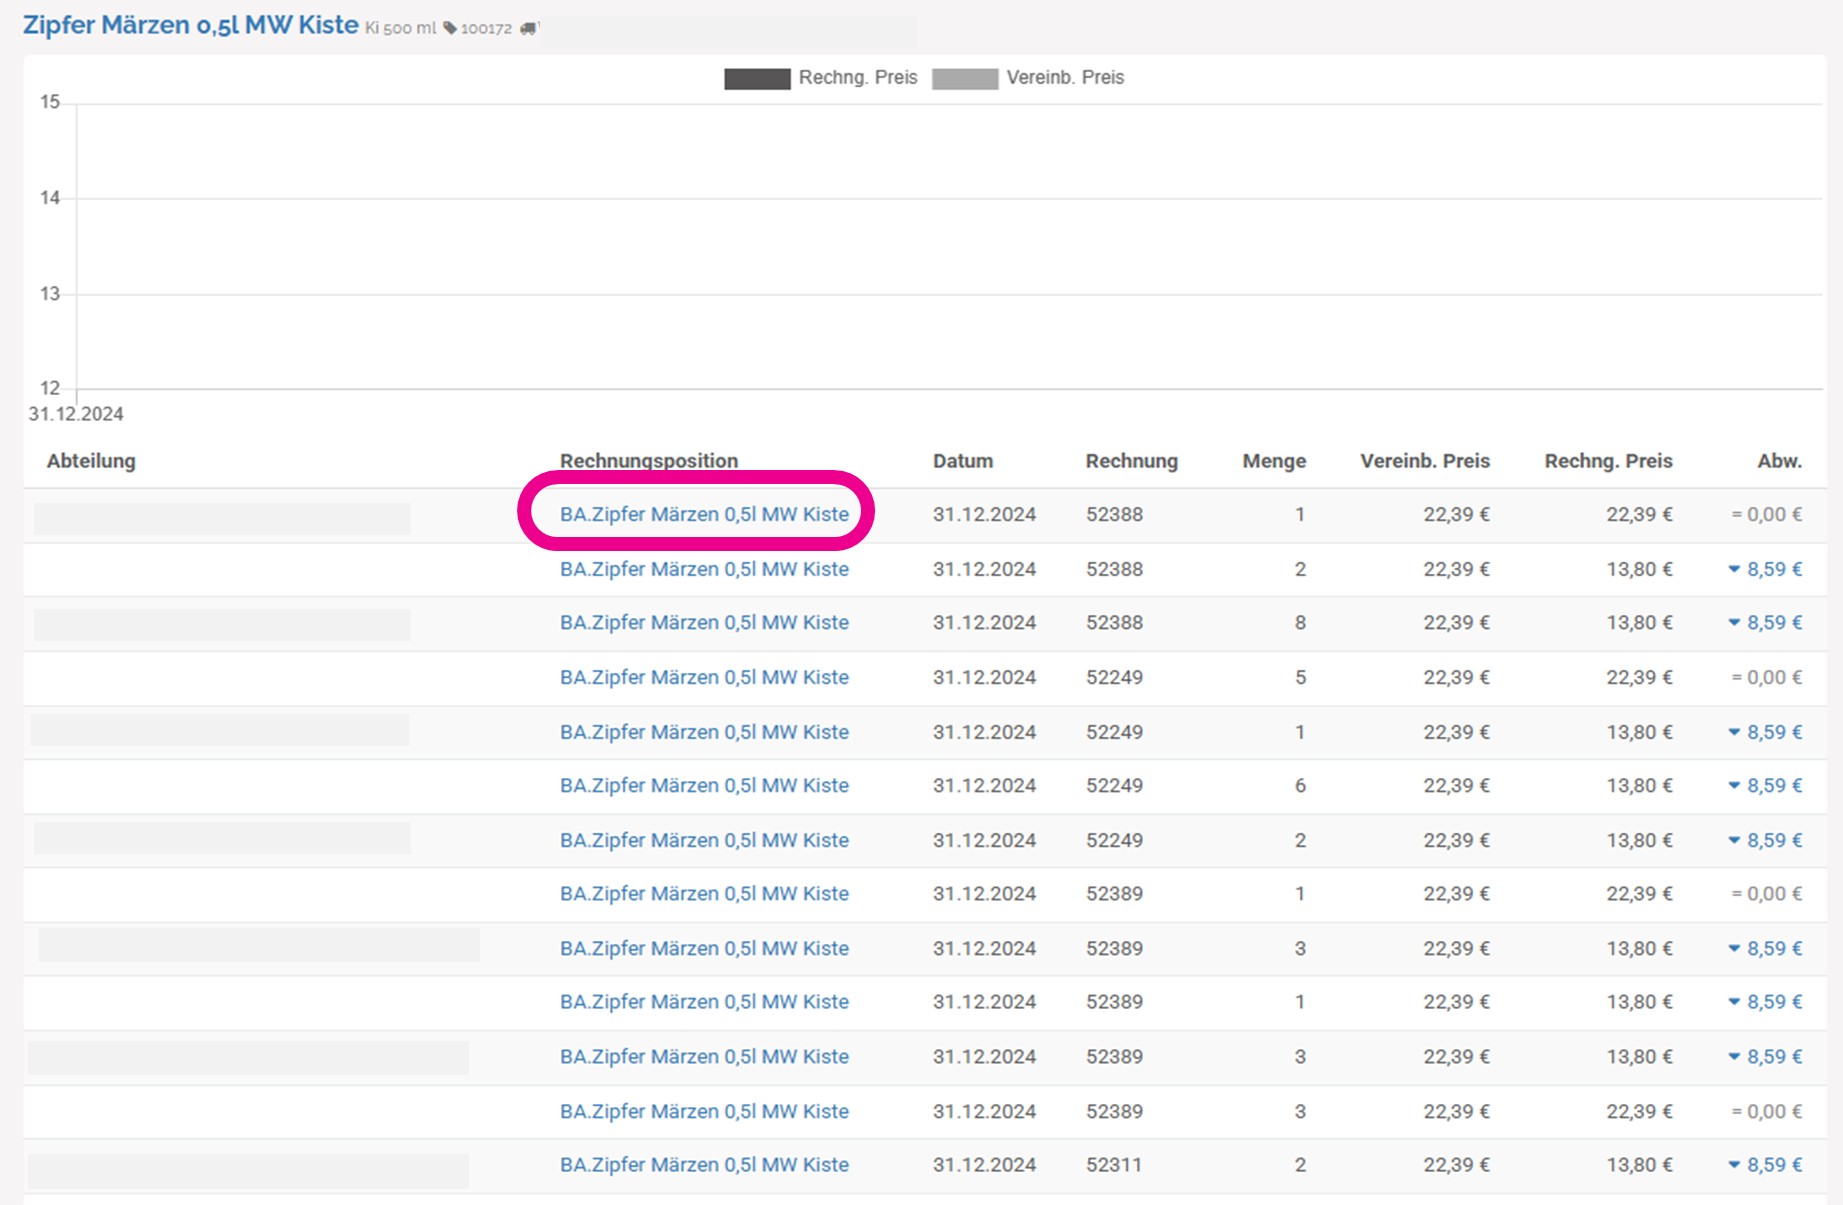Click the delivery truck icon in the header
The image size is (1843, 1205).
click(x=528, y=28)
